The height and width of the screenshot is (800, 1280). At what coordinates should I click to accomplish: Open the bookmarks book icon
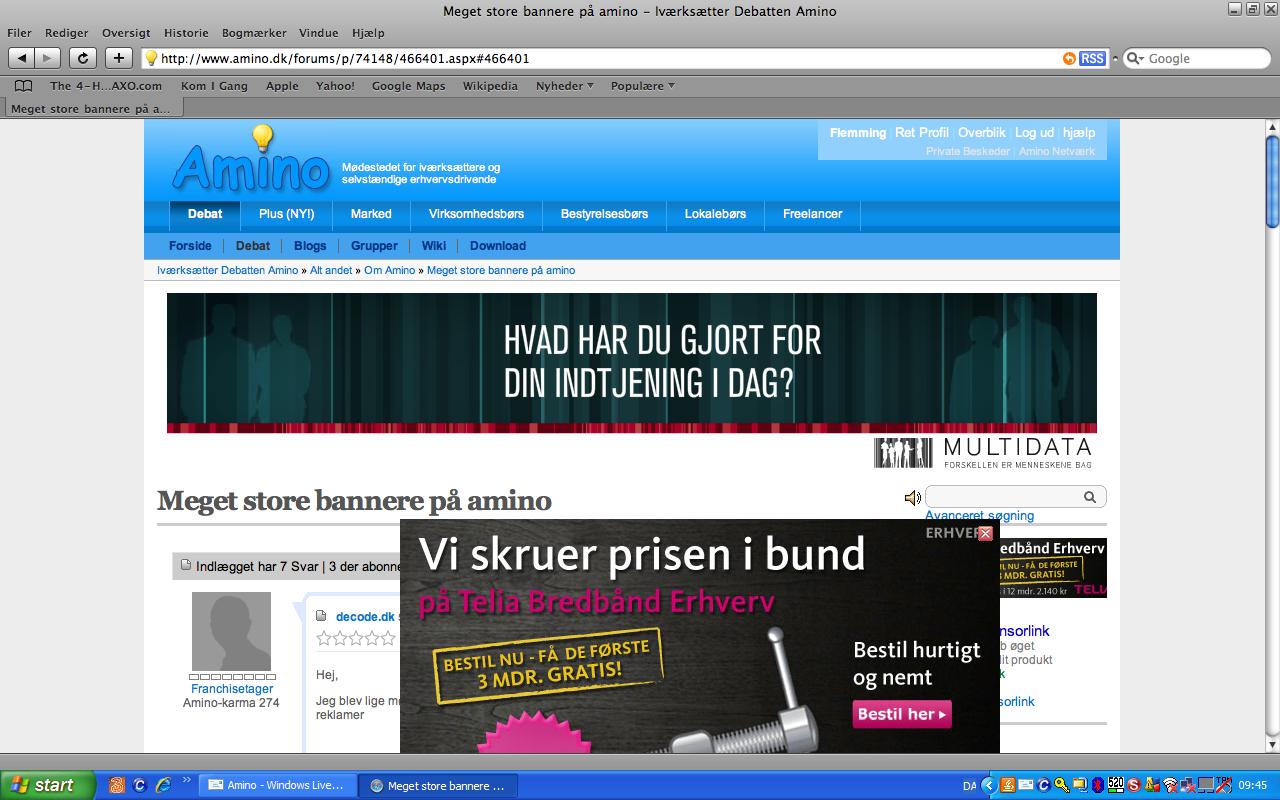(23, 86)
